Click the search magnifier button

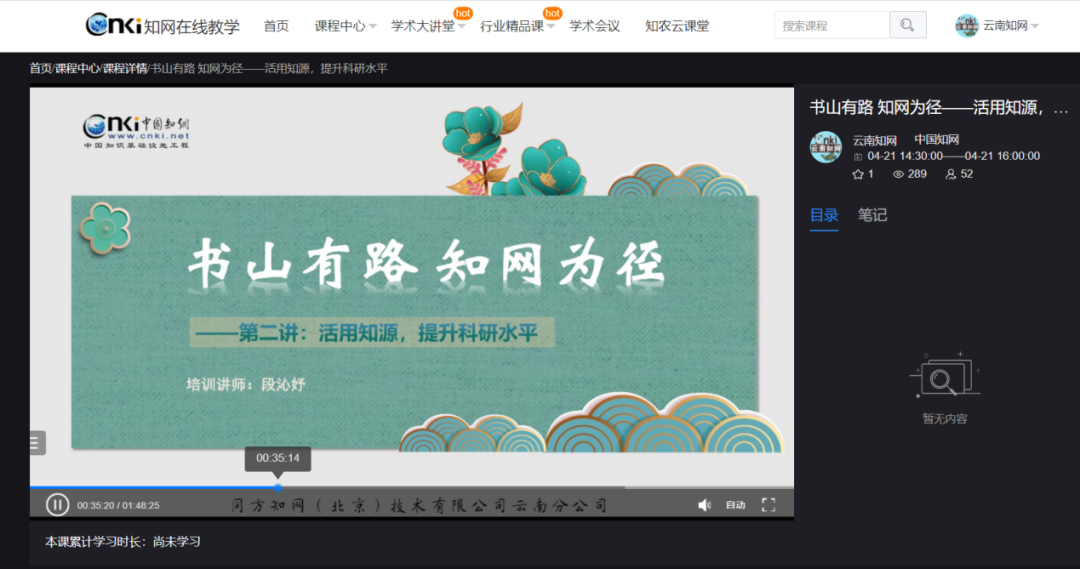pyautogui.click(x=908, y=25)
